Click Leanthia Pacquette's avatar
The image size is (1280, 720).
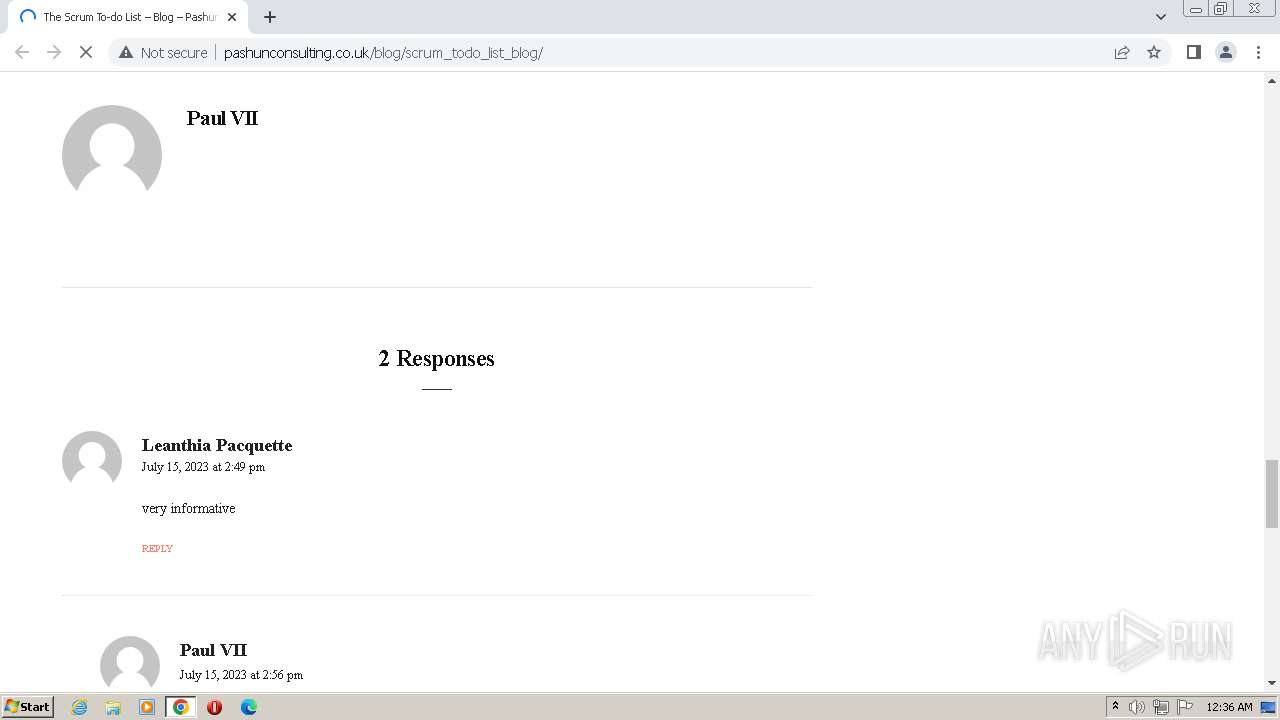(92, 461)
